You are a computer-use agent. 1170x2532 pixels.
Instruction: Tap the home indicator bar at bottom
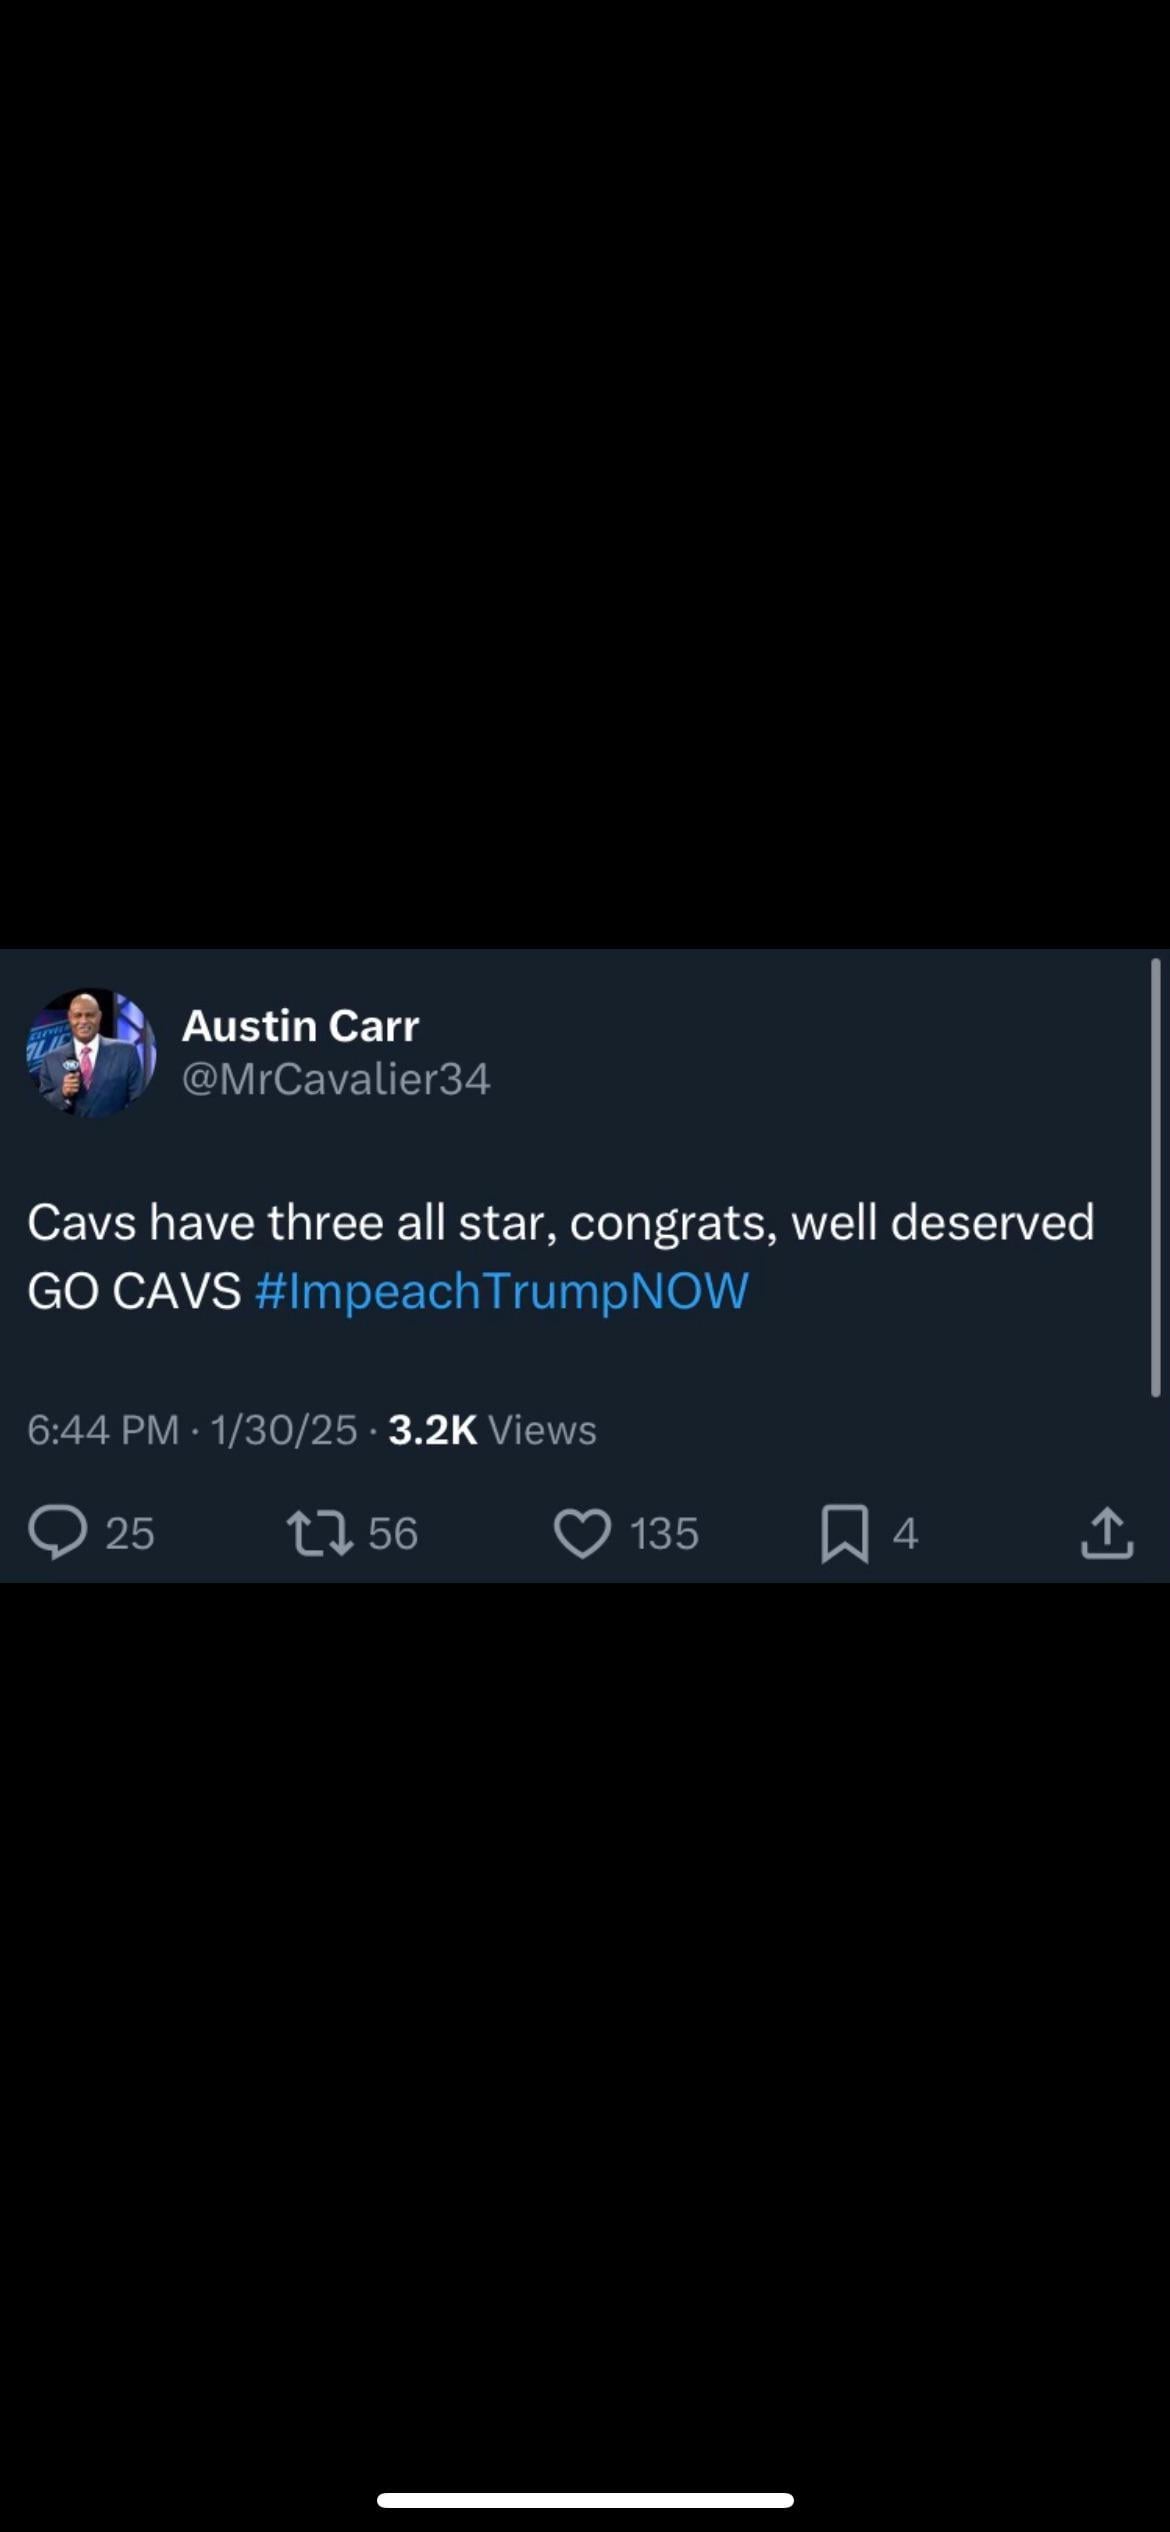tap(585, 2500)
